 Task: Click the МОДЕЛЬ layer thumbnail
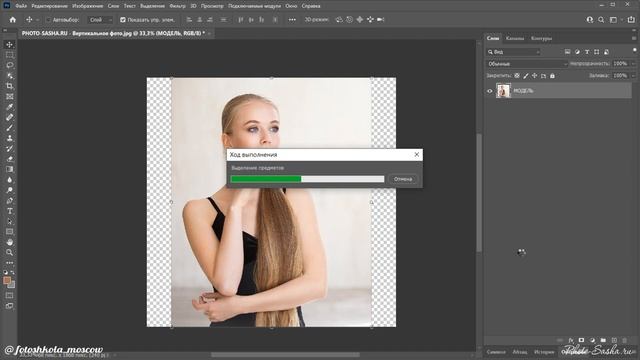click(x=503, y=91)
